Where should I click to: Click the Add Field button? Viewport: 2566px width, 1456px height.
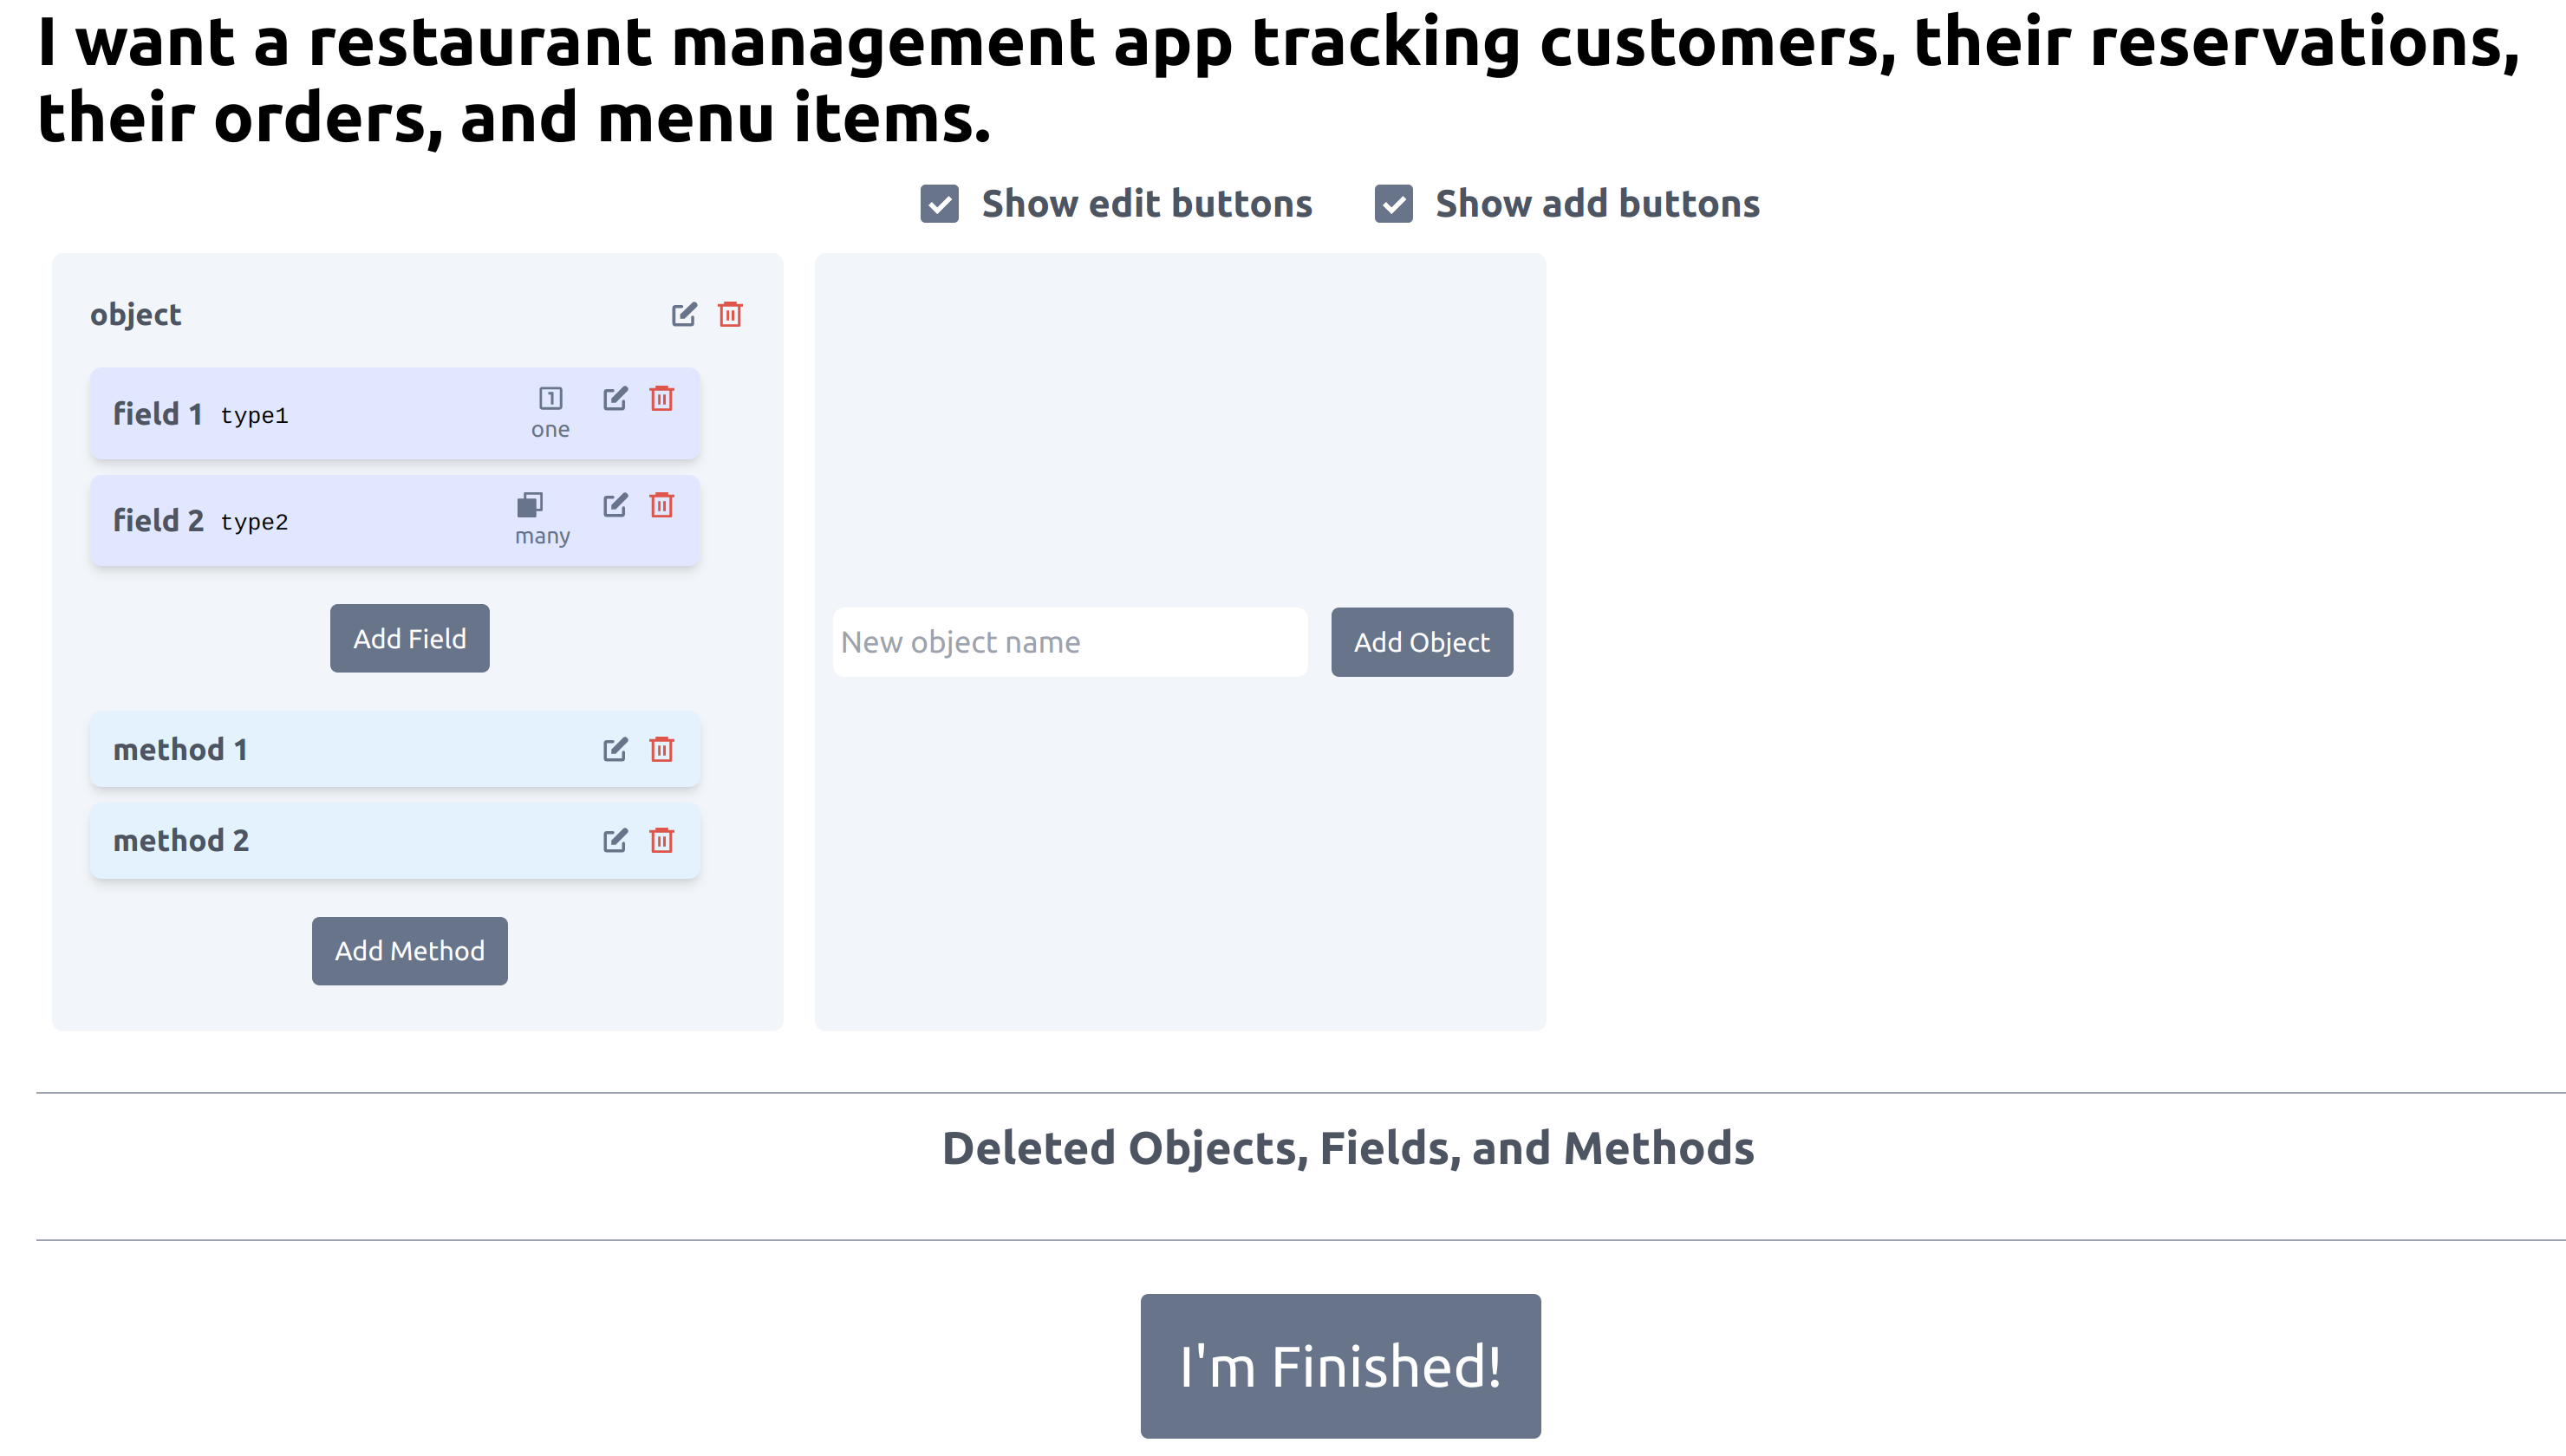(410, 639)
